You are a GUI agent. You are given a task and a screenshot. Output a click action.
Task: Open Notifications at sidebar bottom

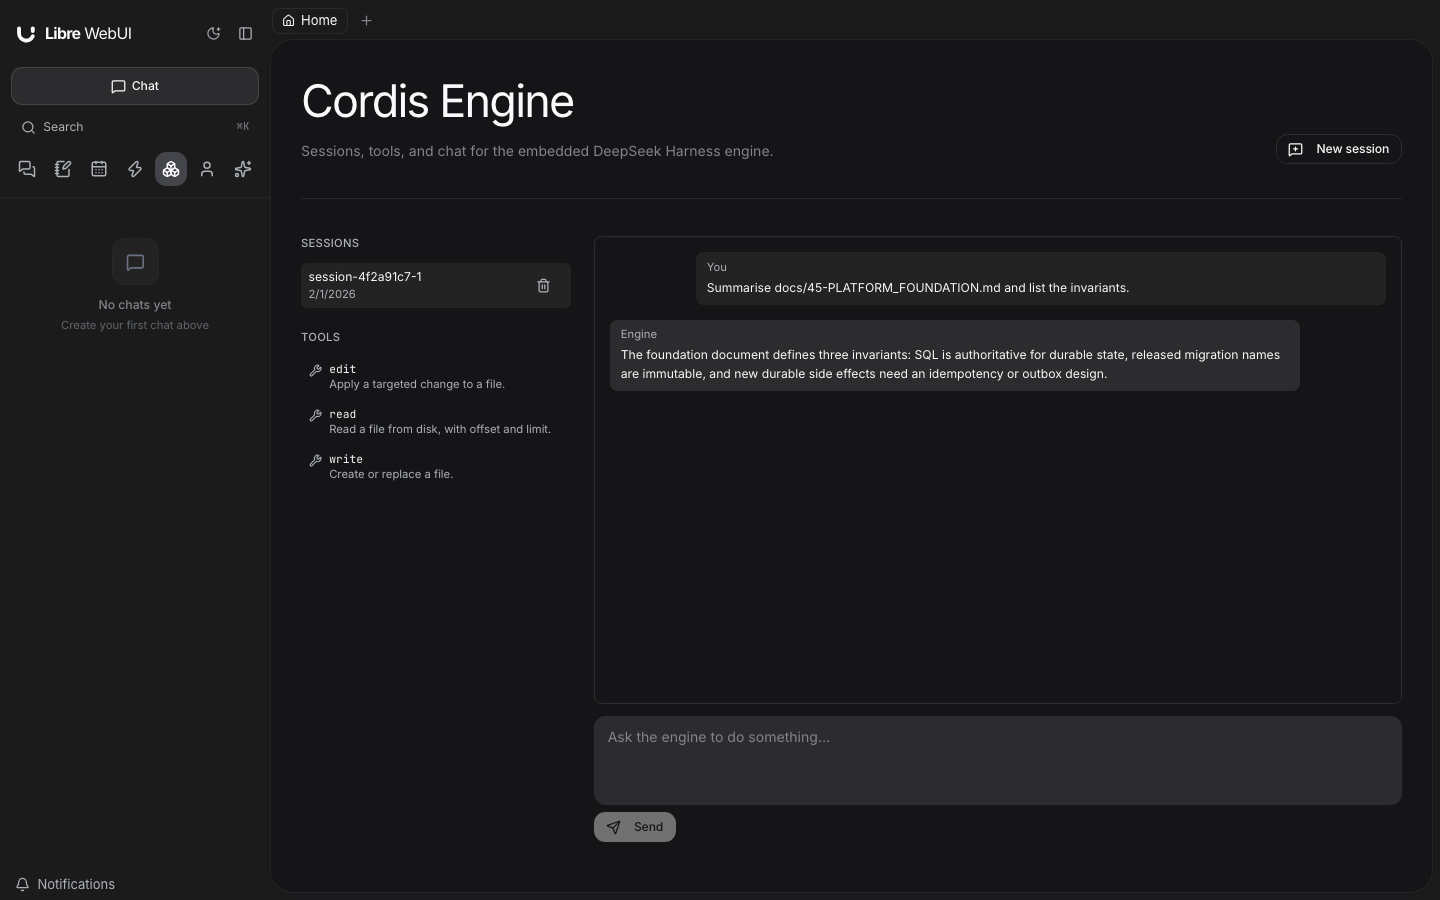point(66,884)
